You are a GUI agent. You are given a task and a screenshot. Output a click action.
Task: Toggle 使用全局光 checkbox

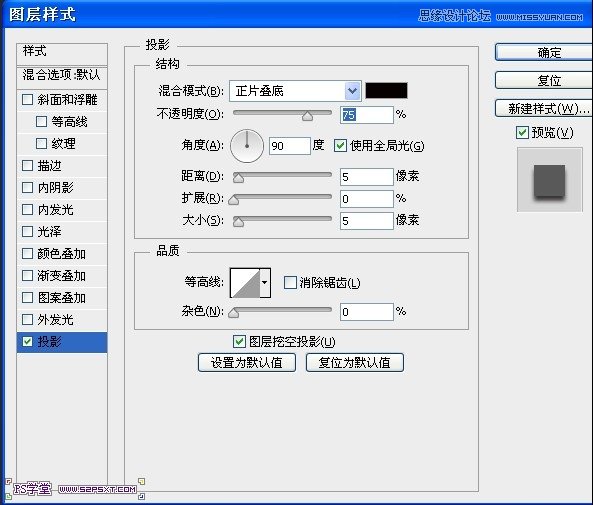[x=340, y=146]
